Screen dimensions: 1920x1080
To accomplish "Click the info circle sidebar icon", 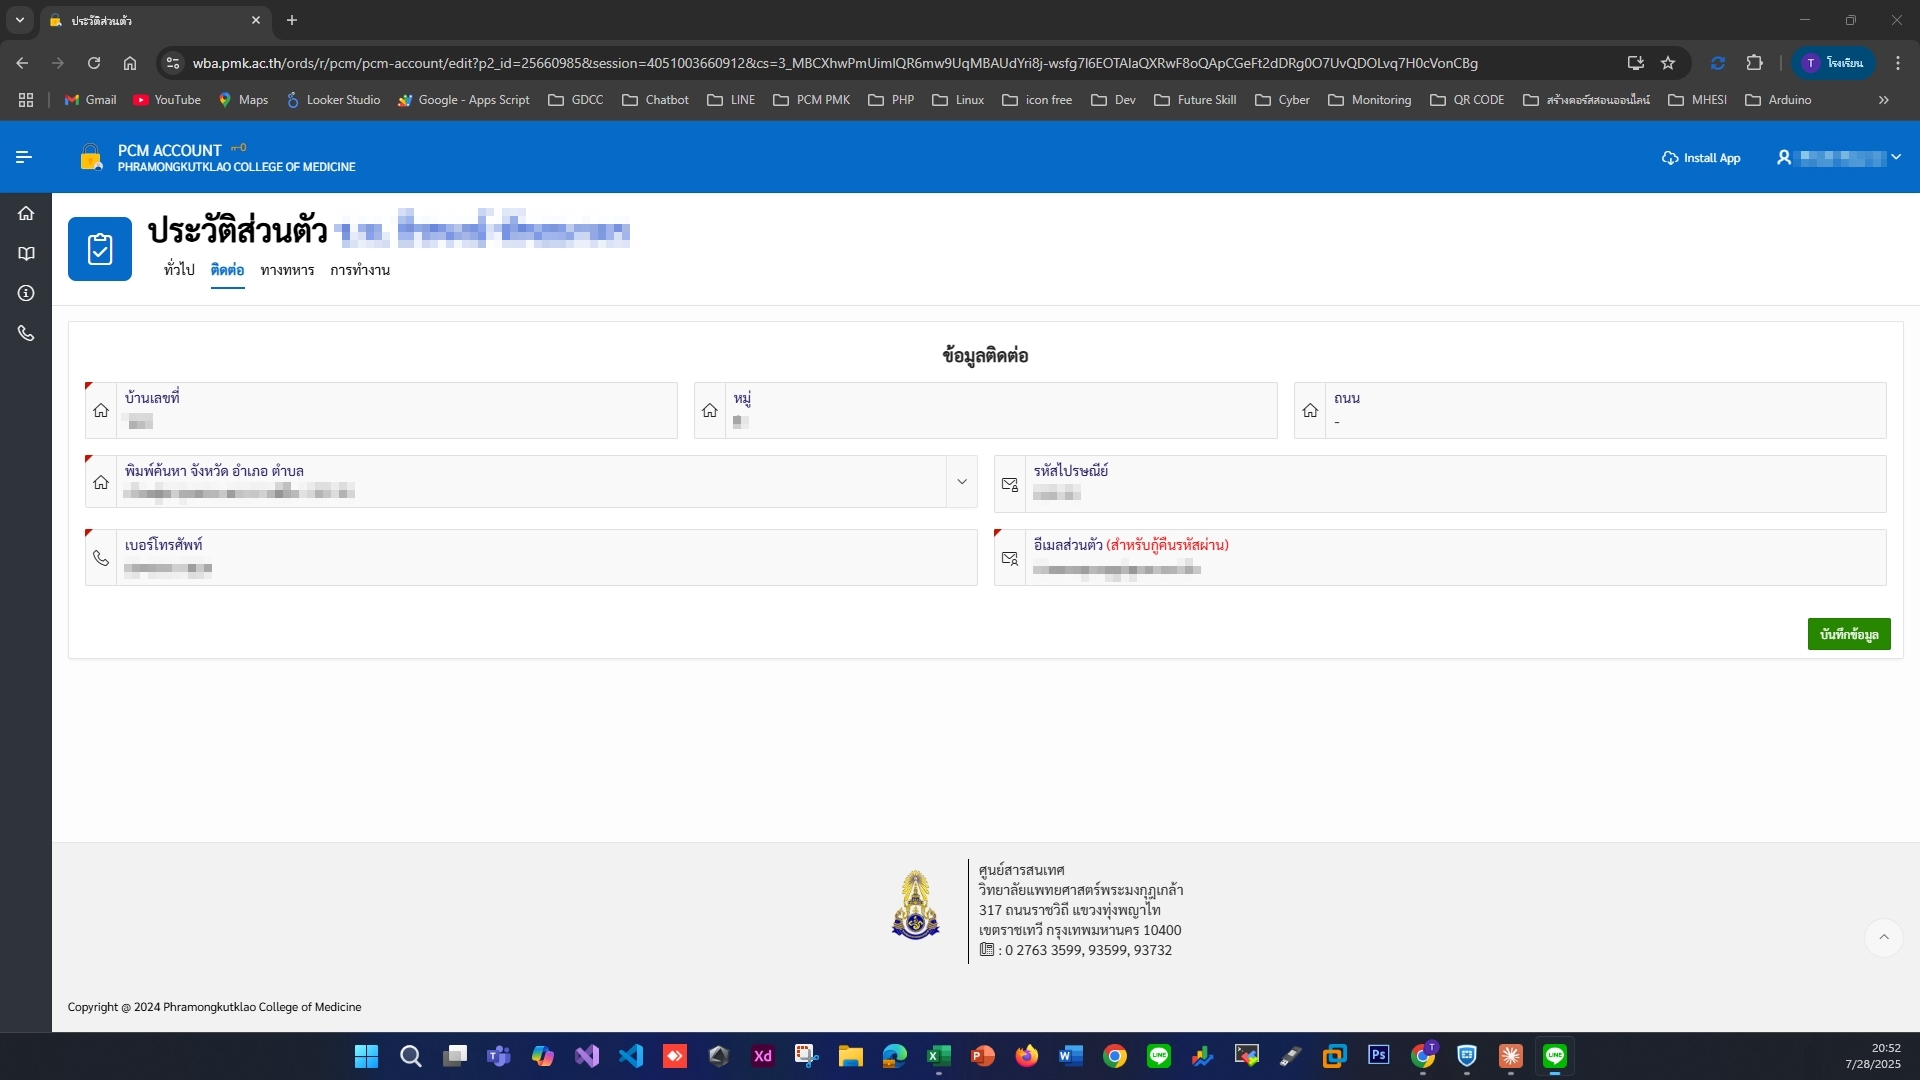I will [x=26, y=293].
